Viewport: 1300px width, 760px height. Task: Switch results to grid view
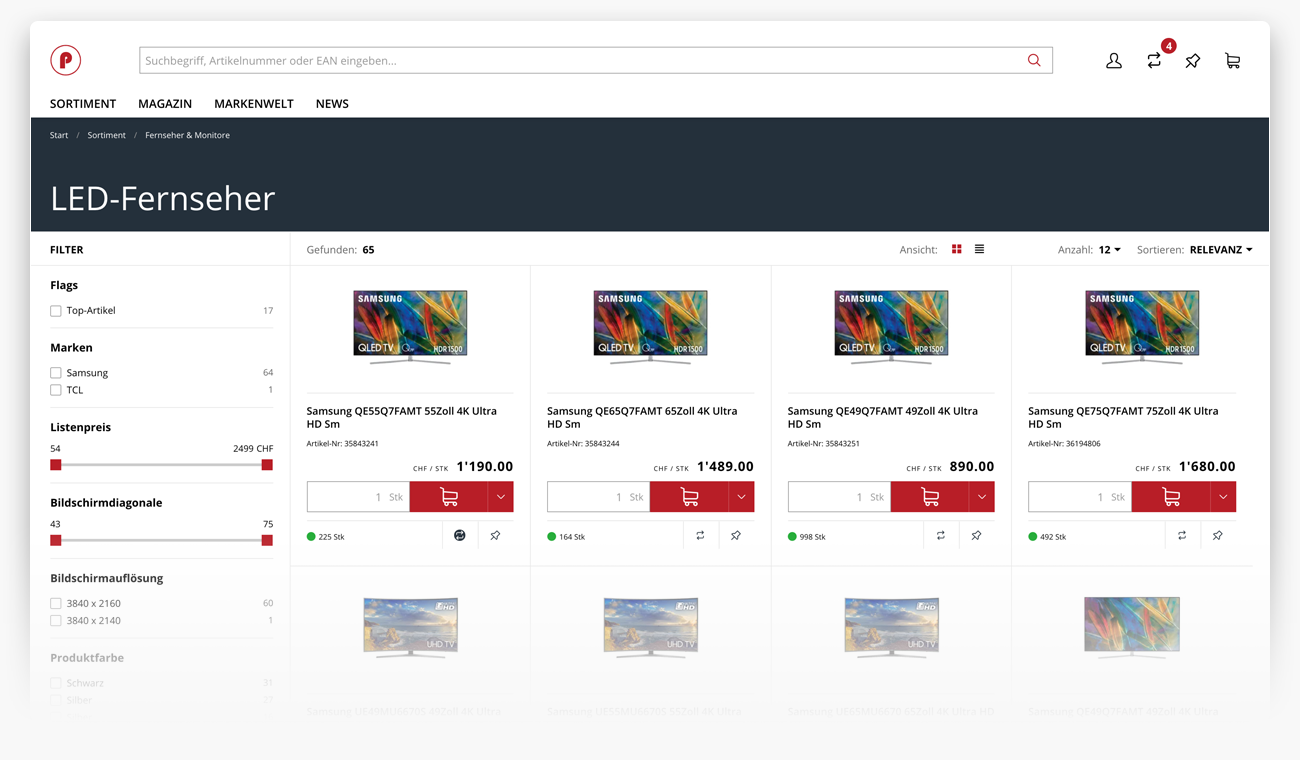pos(957,248)
